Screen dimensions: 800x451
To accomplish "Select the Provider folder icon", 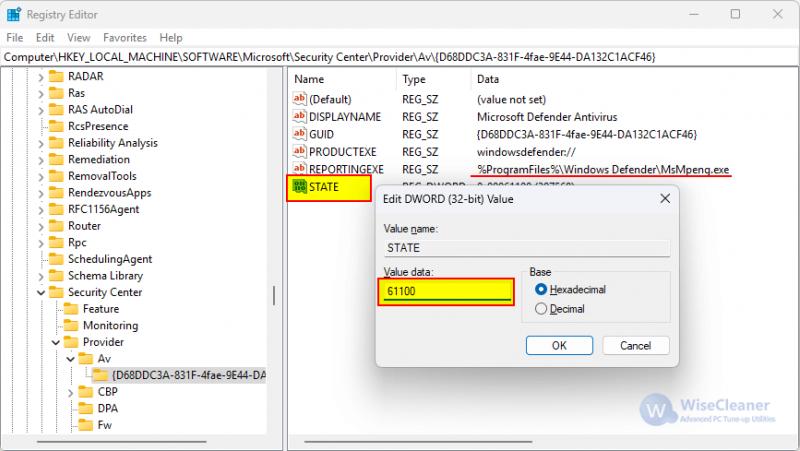I will 71,342.
